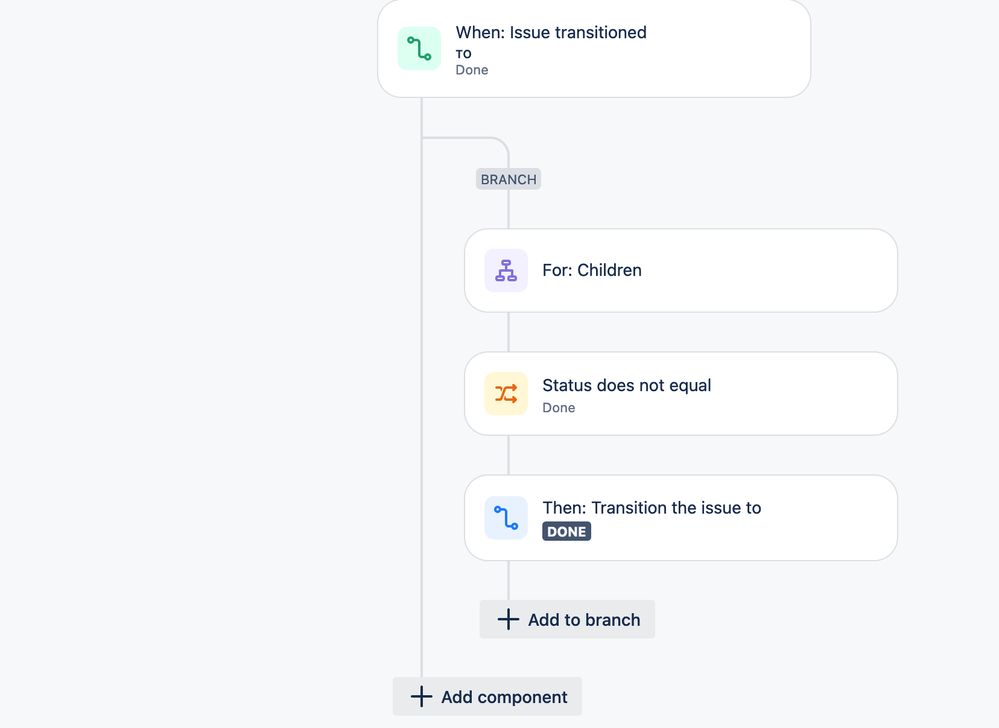
Task: Click the orange shuffle condition icon
Action: click(x=506, y=394)
